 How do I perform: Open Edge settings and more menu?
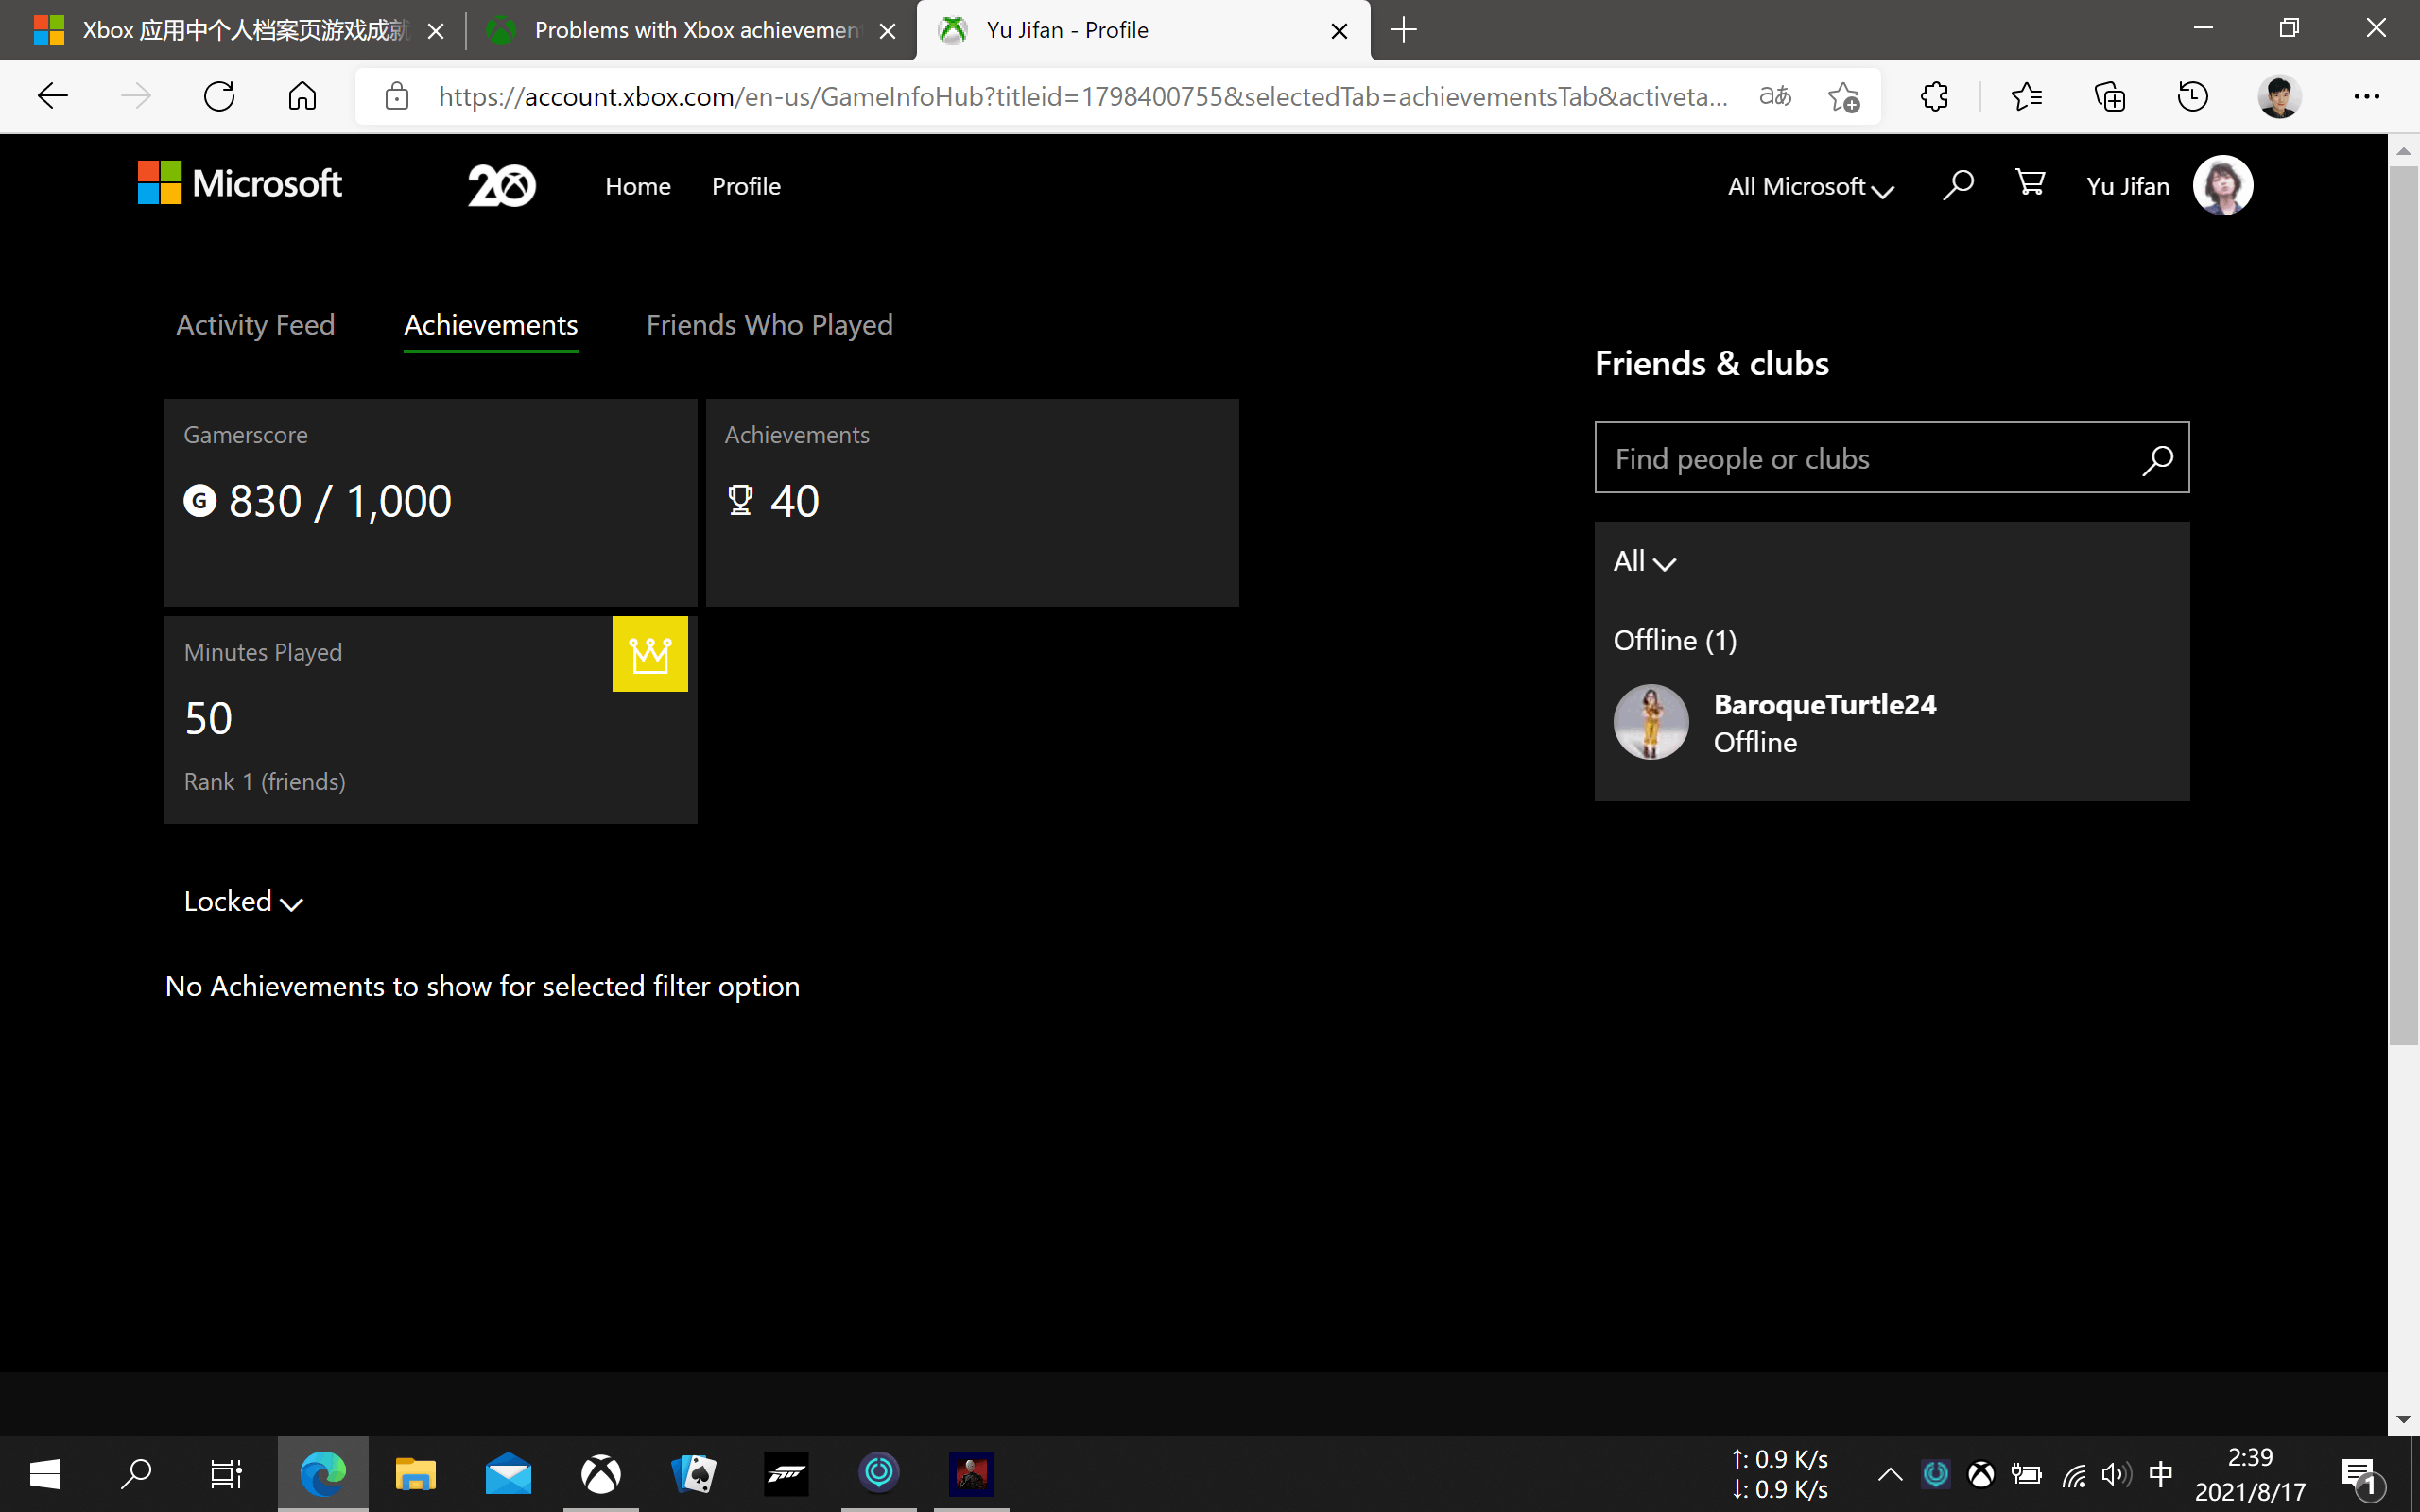point(2366,97)
